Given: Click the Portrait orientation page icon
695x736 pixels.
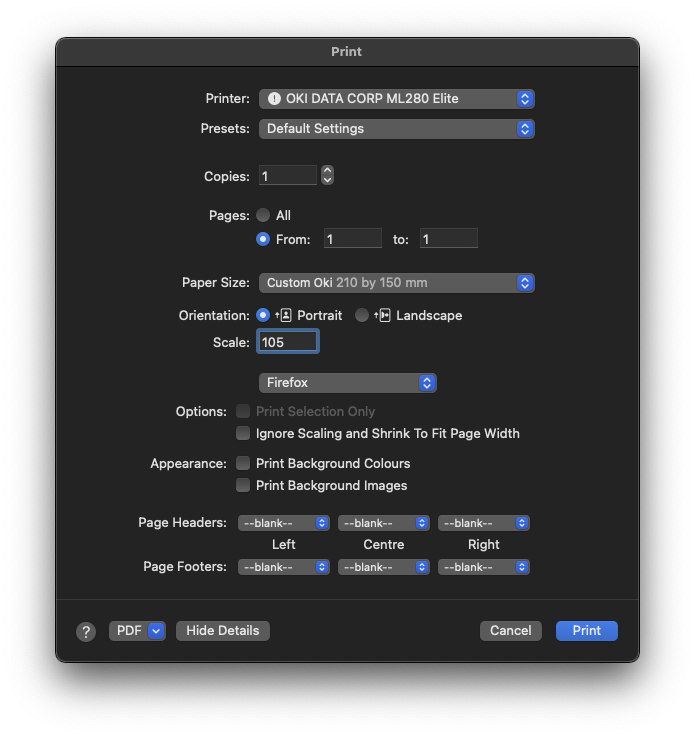Looking at the screenshot, I should coord(284,315).
